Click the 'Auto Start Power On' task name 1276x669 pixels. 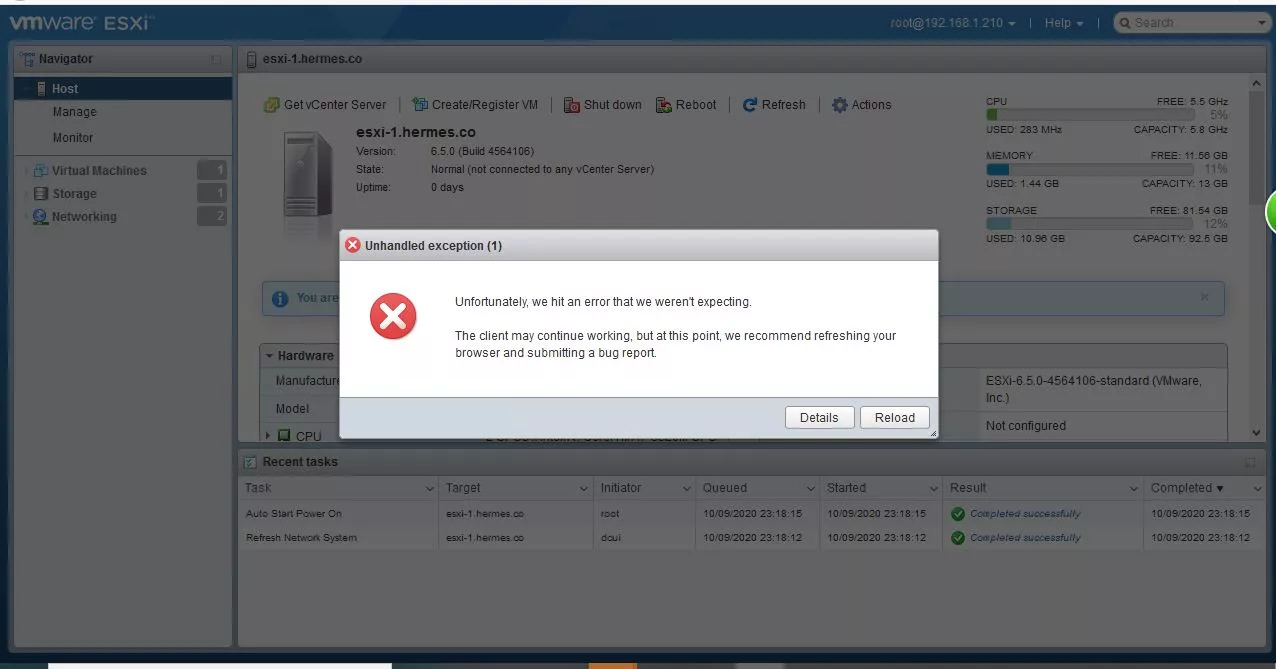(x=294, y=514)
